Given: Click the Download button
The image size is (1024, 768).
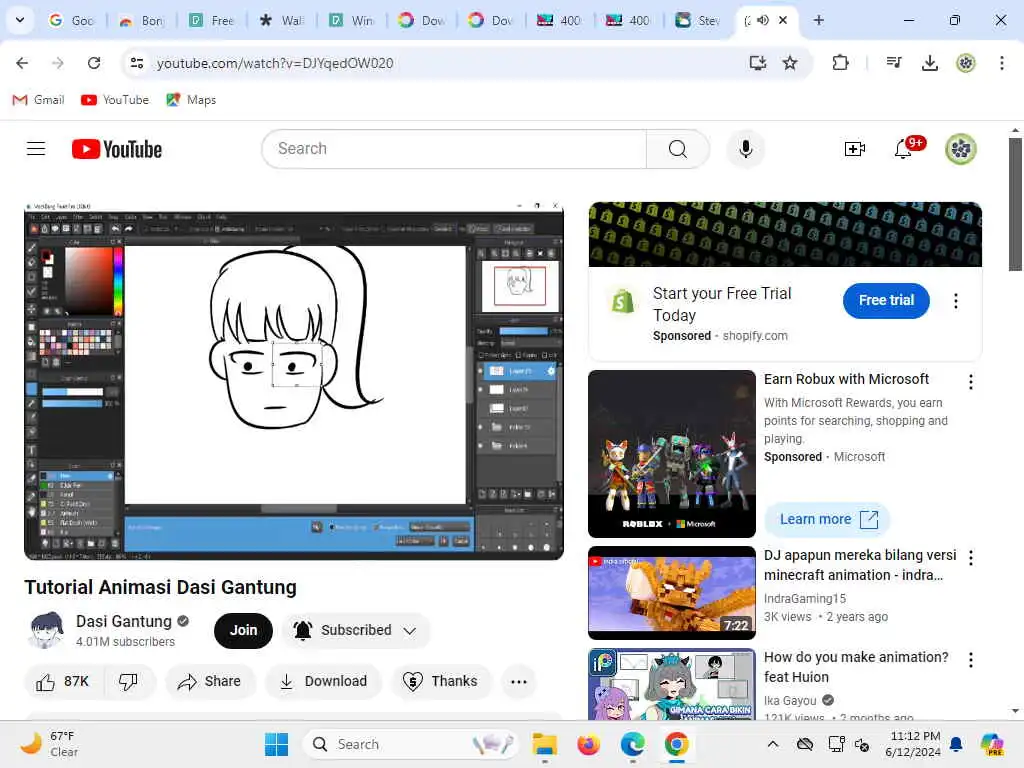Looking at the screenshot, I should pyautogui.click(x=323, y=681).
